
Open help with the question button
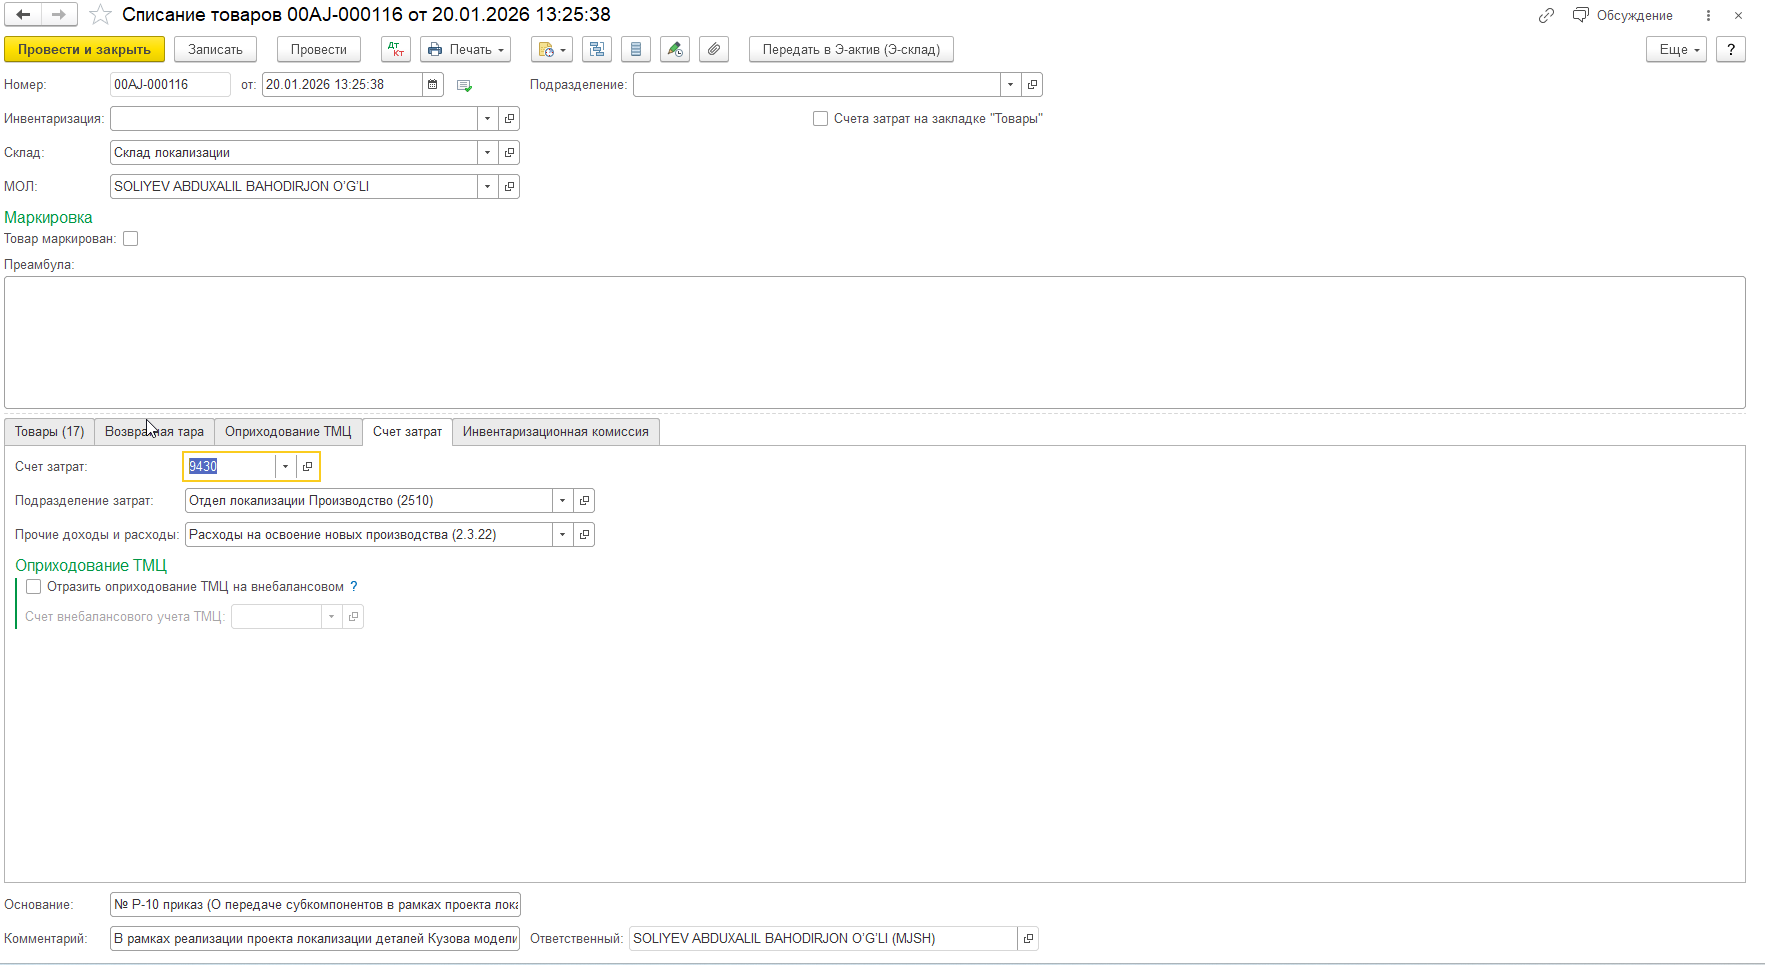1731,49
